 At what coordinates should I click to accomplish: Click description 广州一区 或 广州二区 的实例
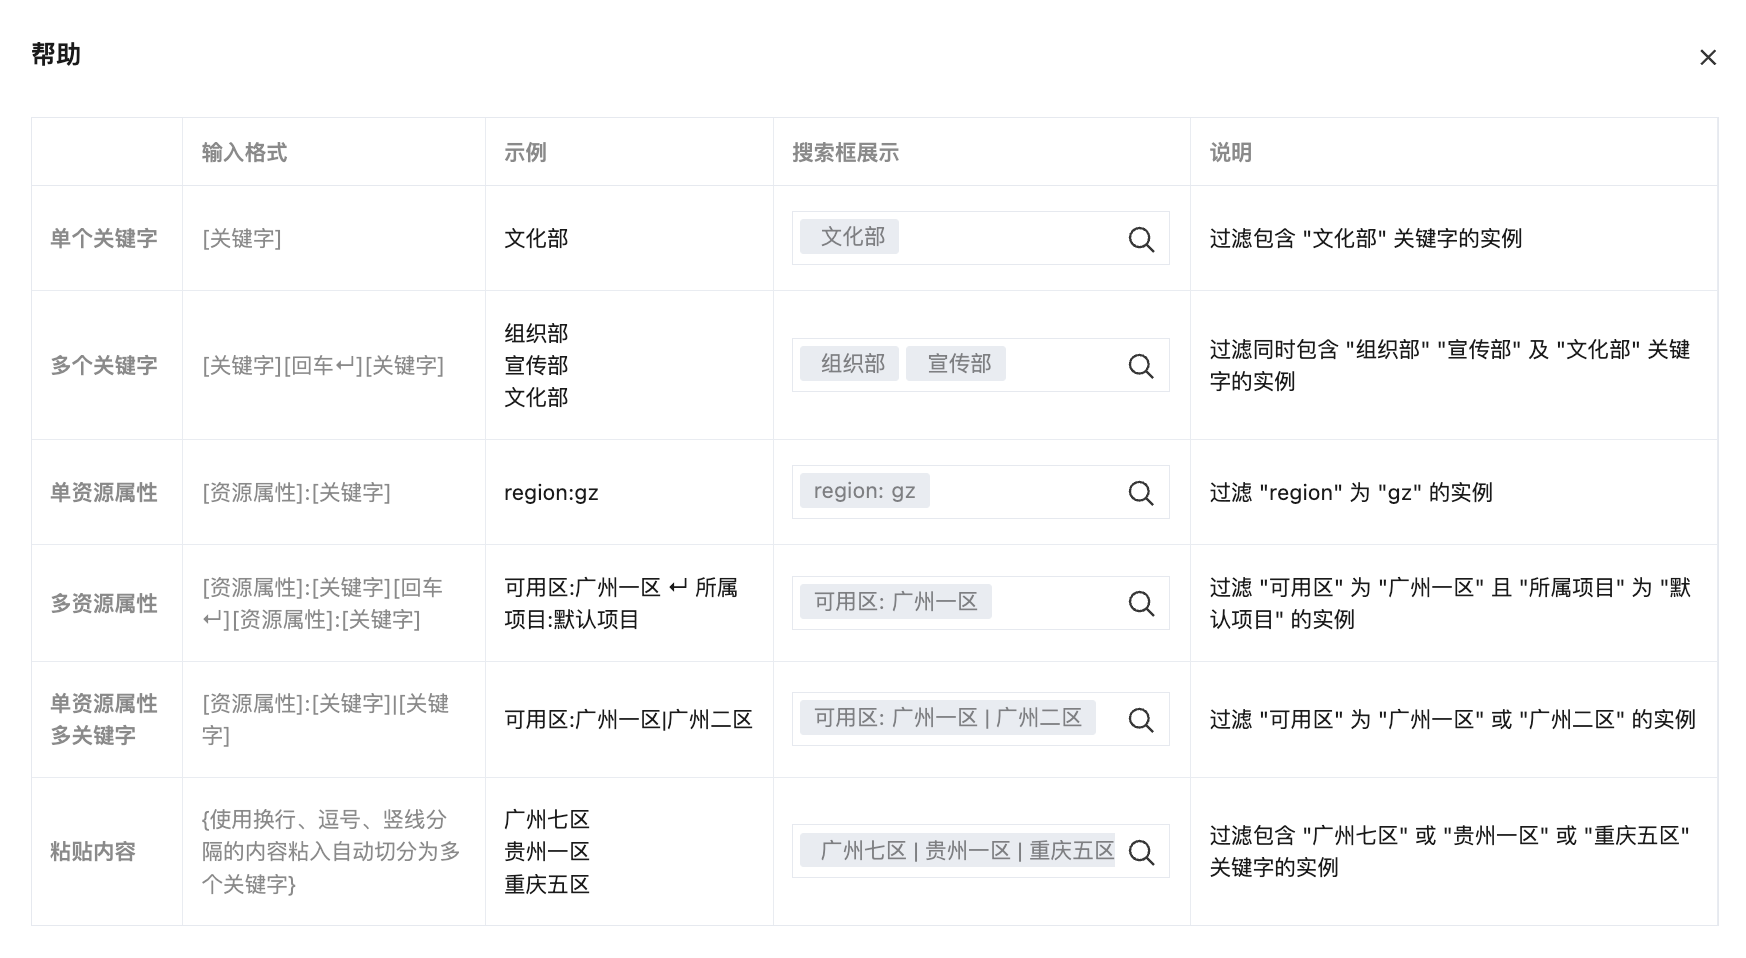click(1453, 719)
